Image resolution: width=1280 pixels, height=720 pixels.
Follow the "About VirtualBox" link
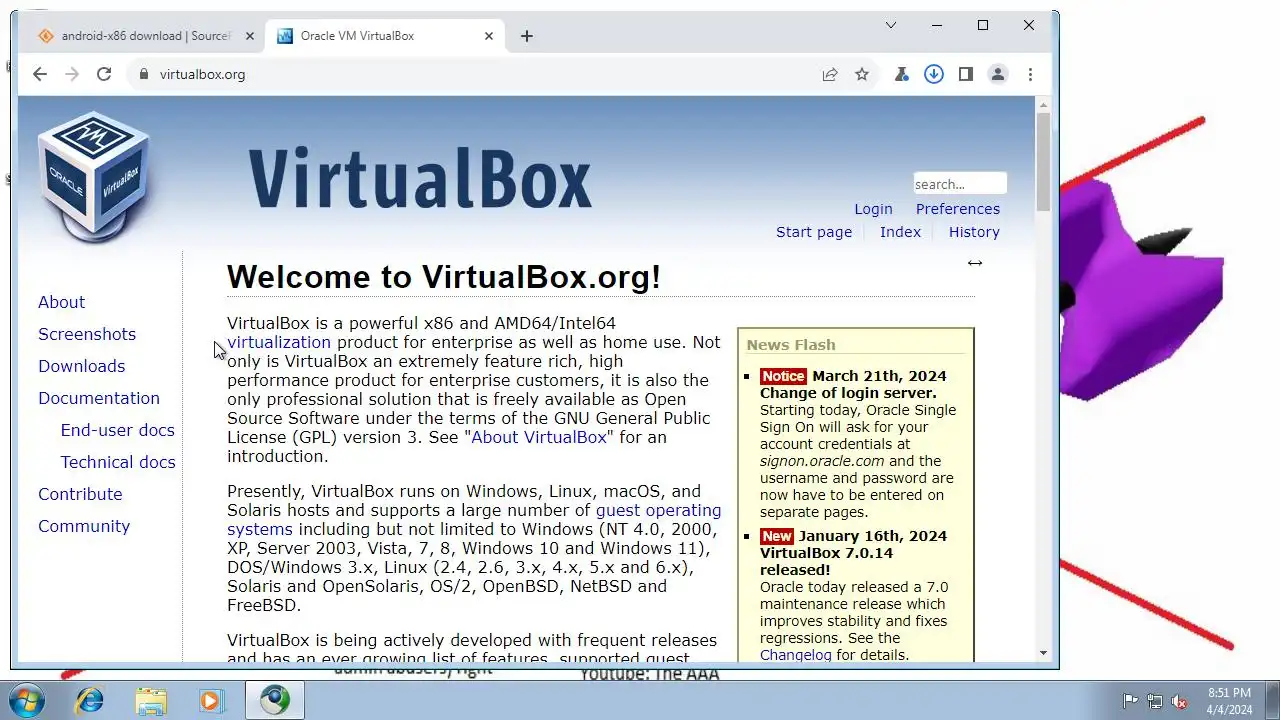point(539,437)
